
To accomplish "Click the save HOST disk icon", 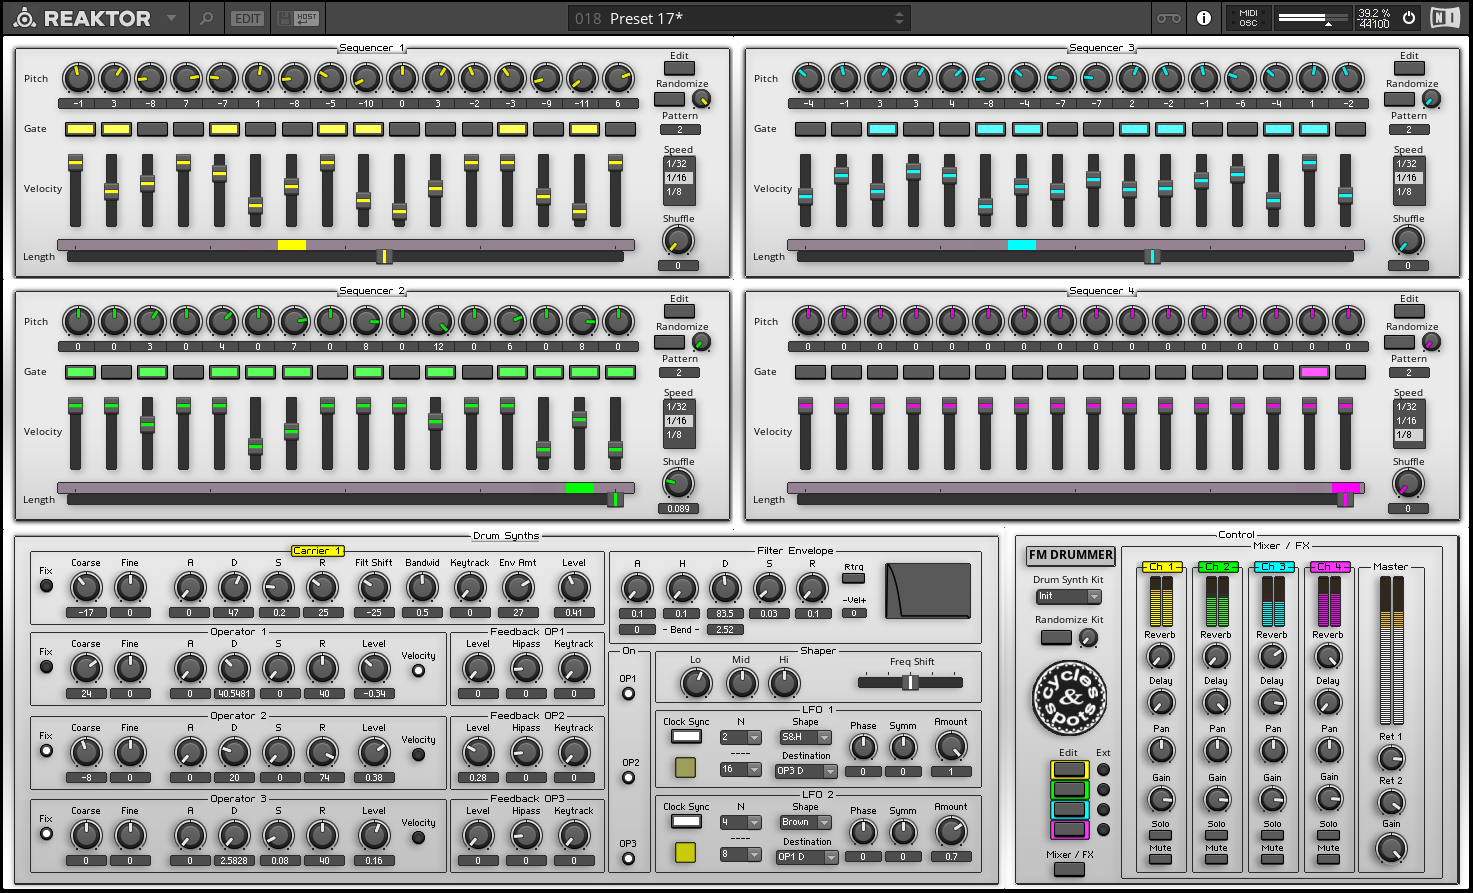I will point(297,18).
